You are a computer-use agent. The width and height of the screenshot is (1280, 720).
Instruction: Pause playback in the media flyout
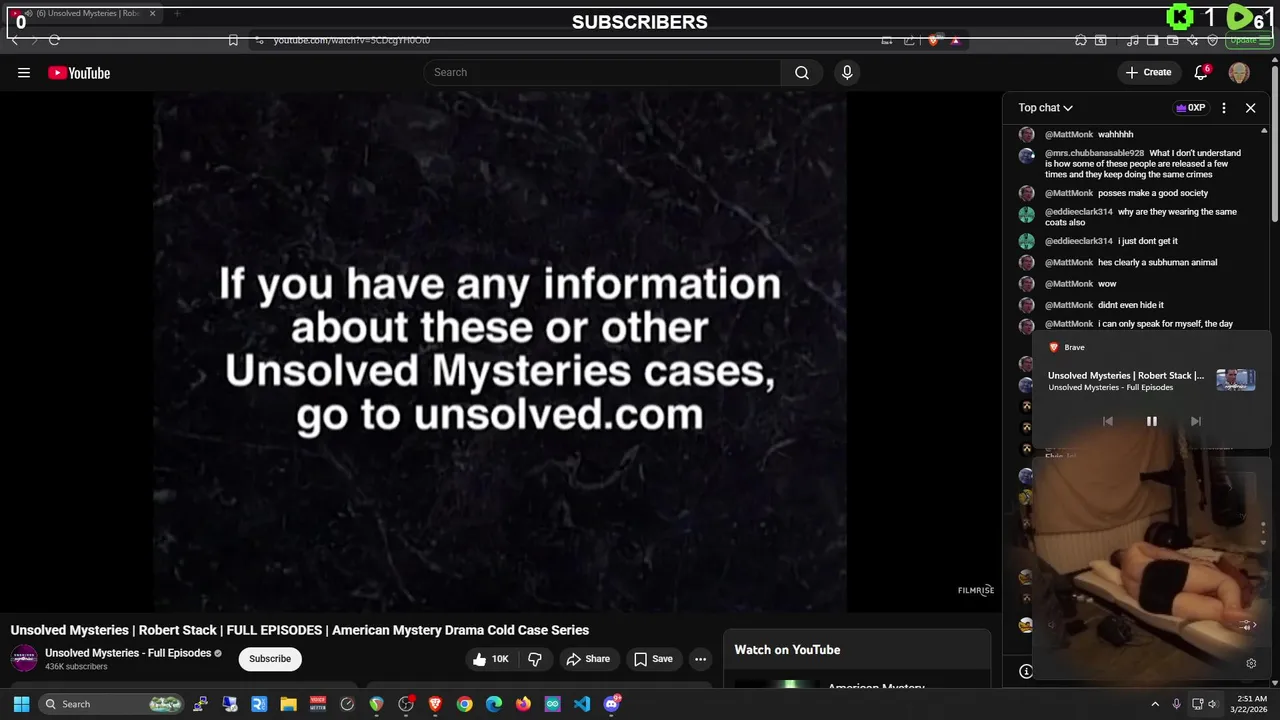tap(1151, 421)
